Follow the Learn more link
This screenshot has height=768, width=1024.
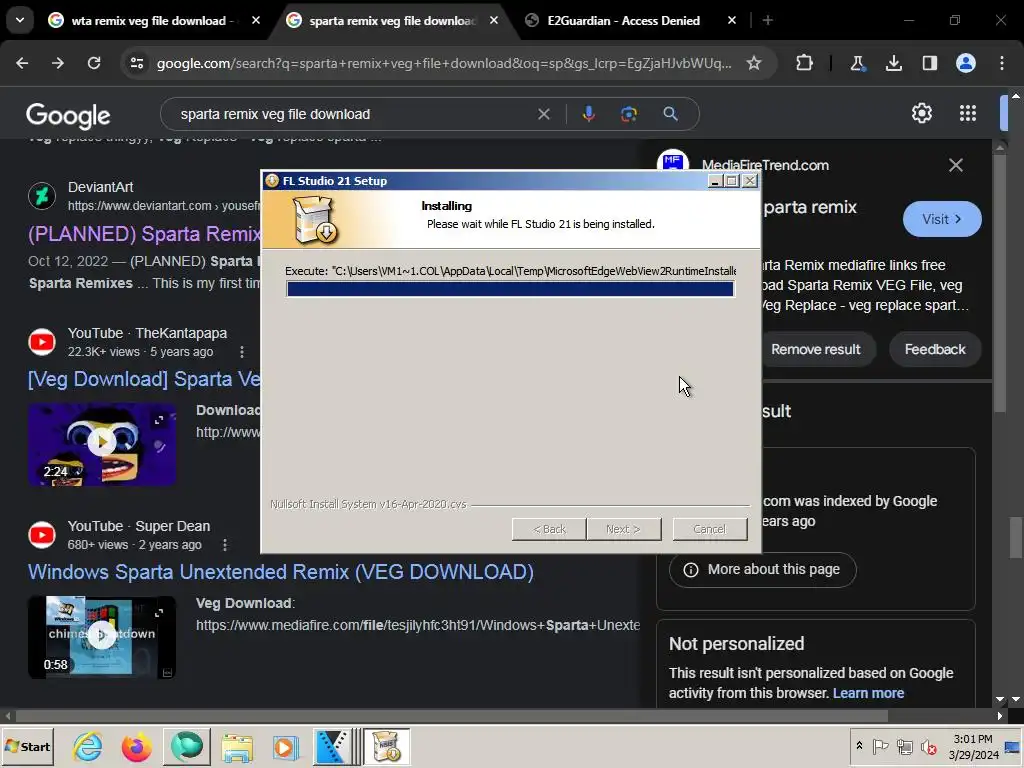click(x=868, y=693)
